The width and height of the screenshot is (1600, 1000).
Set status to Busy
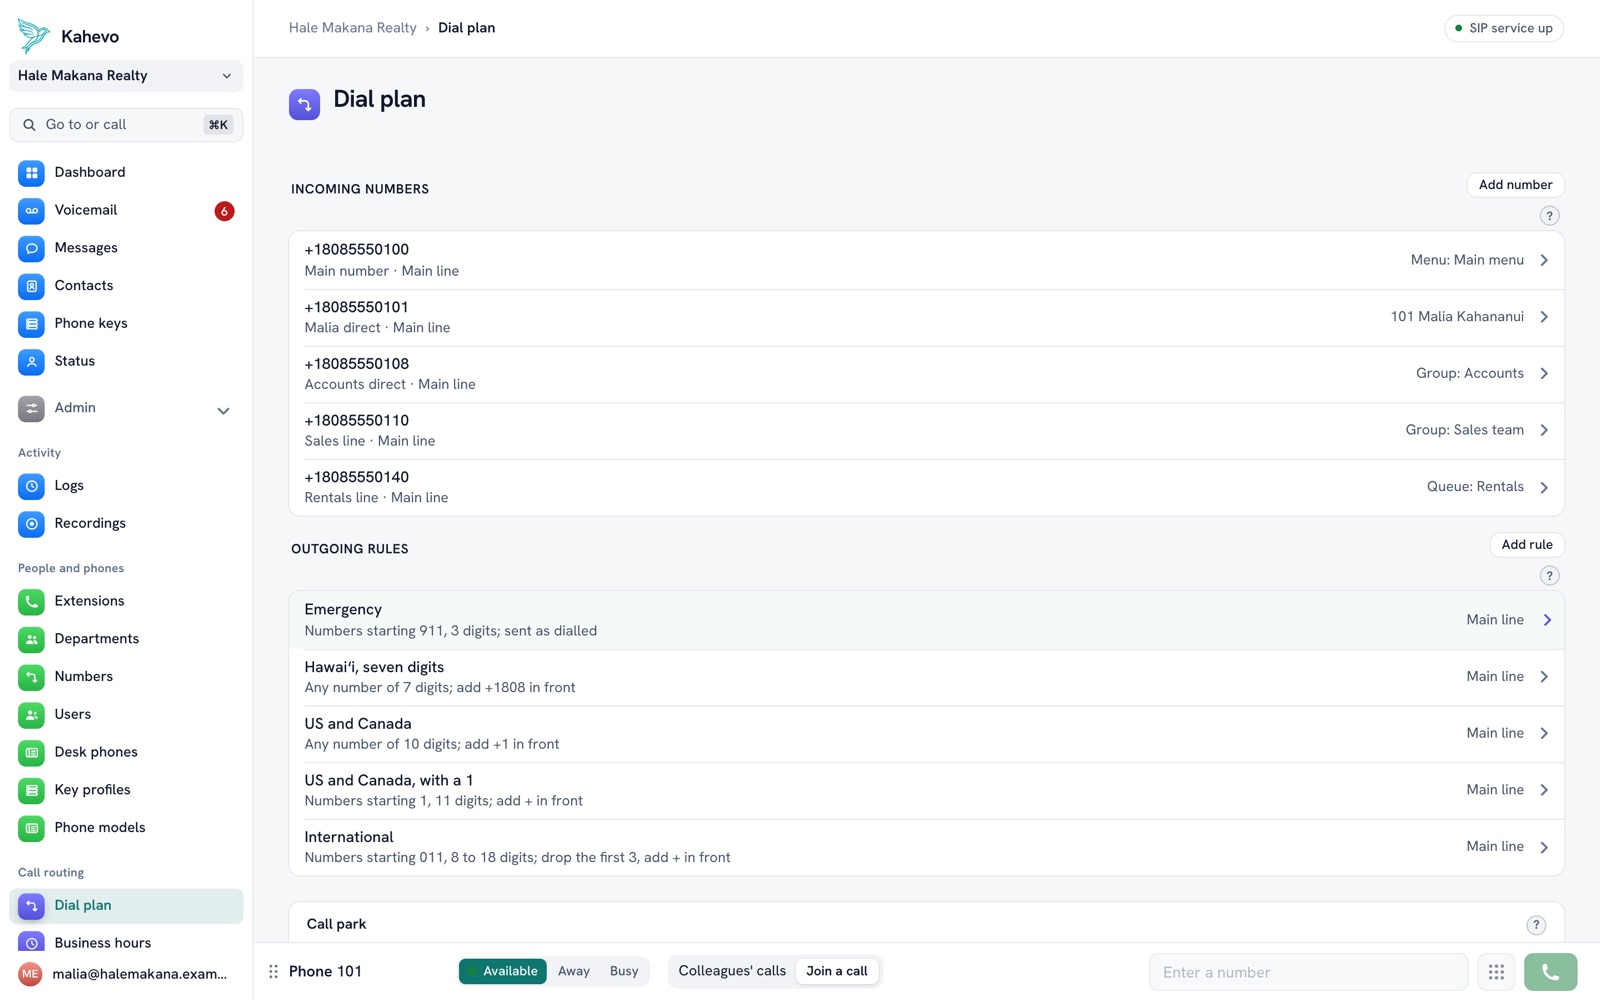tap(624, 971)
